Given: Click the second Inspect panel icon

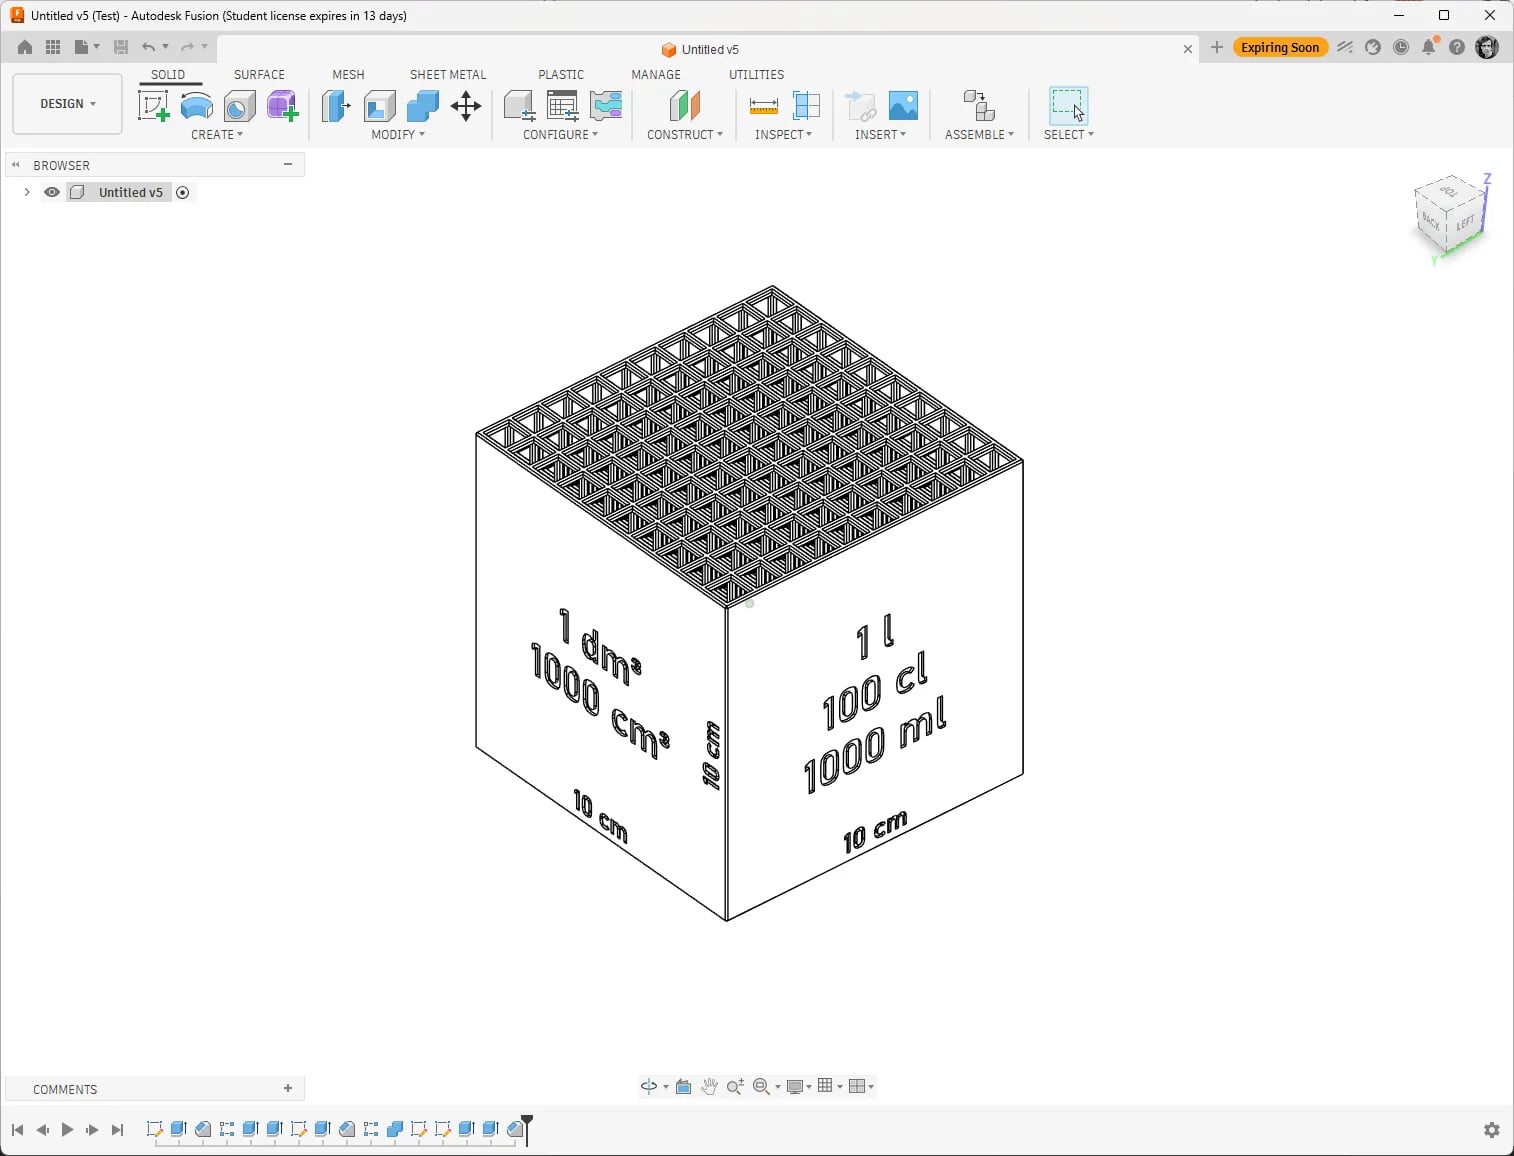Looking at the screenshot, I should [806, 105].
